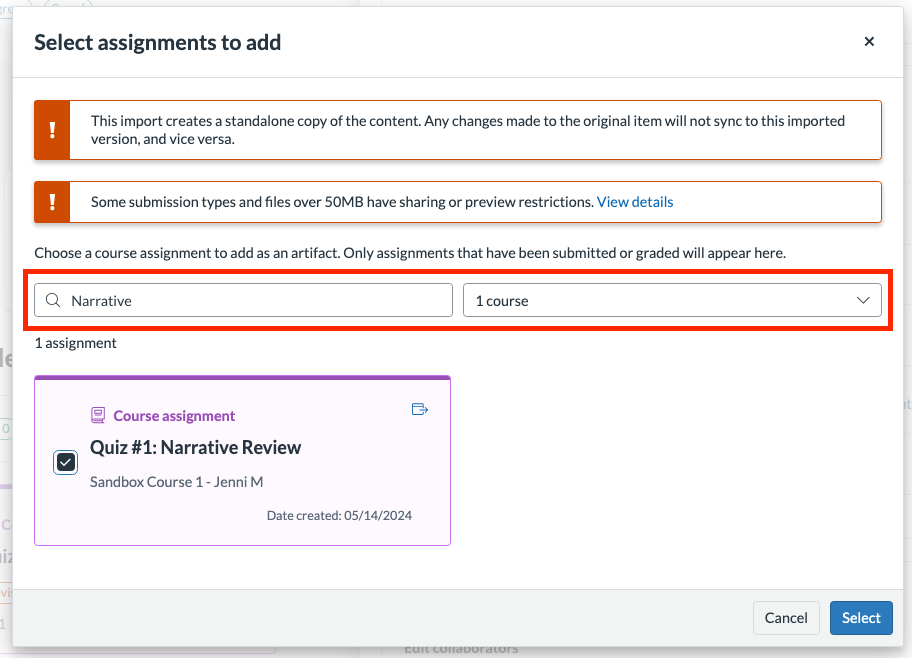Screen dimensions: 912x658
Task: Uncheck the Quiz #1: Narrative Review checkbox
Action: (x=65, y=463)
